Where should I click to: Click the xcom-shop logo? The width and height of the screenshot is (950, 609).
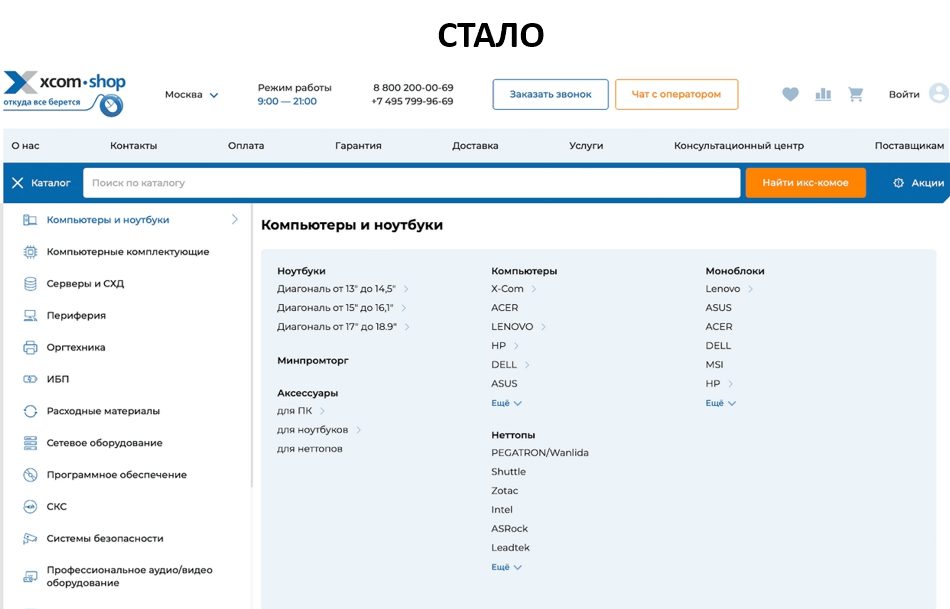[x=64, y=93]
